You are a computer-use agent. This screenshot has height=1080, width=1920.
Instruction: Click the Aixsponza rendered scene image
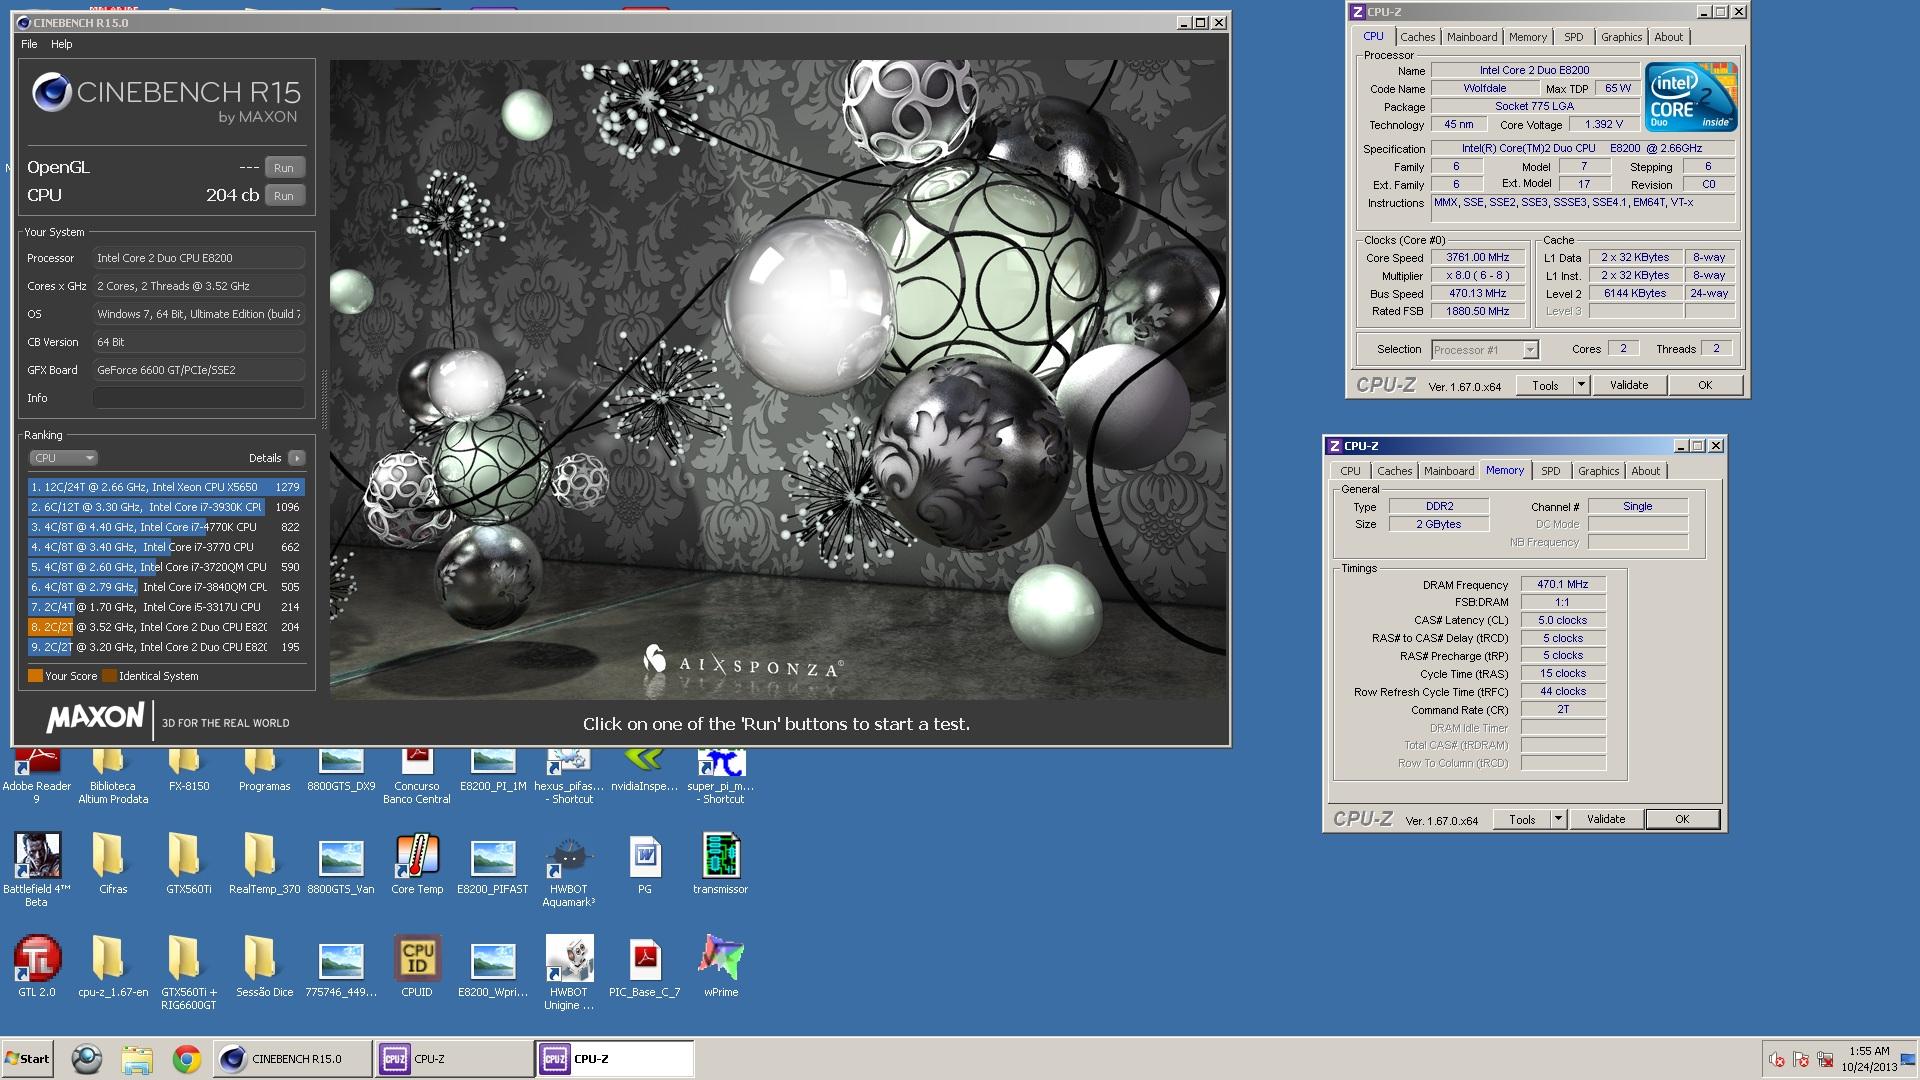pos(778,379)
